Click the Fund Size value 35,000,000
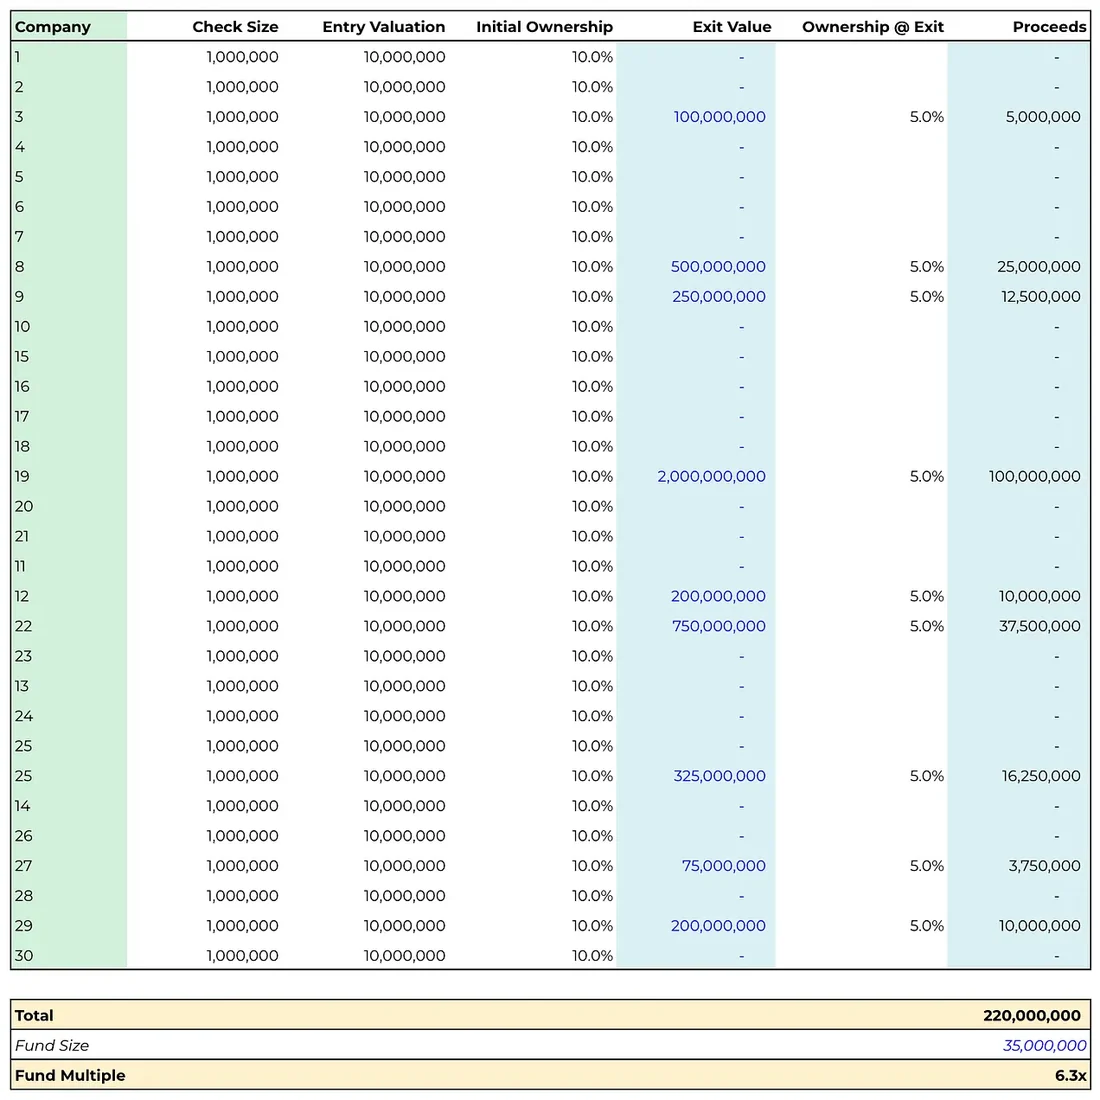Viewport: 1100px width, 1100px height. 1044,1045
